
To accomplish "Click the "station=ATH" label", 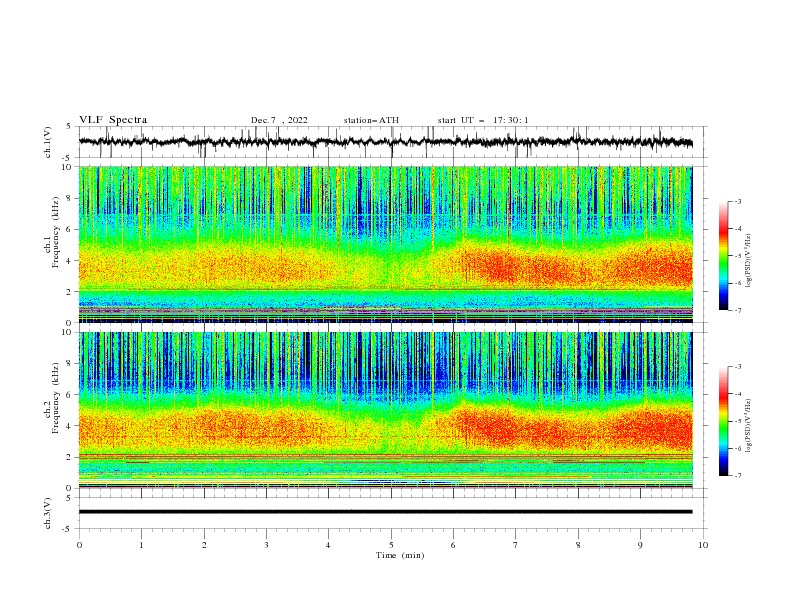I will 371,120.
